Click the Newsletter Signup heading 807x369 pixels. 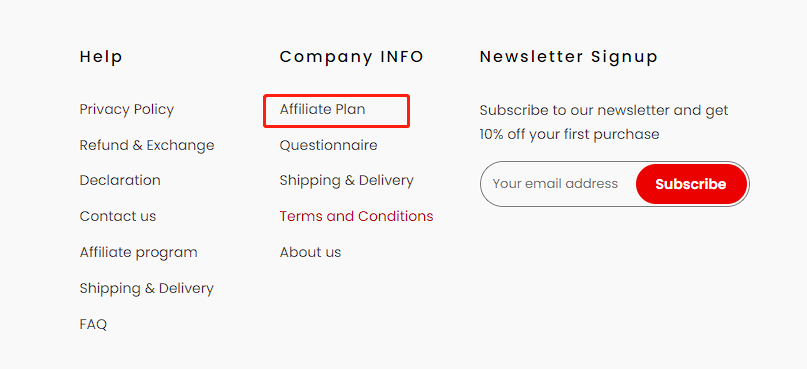[x=569, y=57]
